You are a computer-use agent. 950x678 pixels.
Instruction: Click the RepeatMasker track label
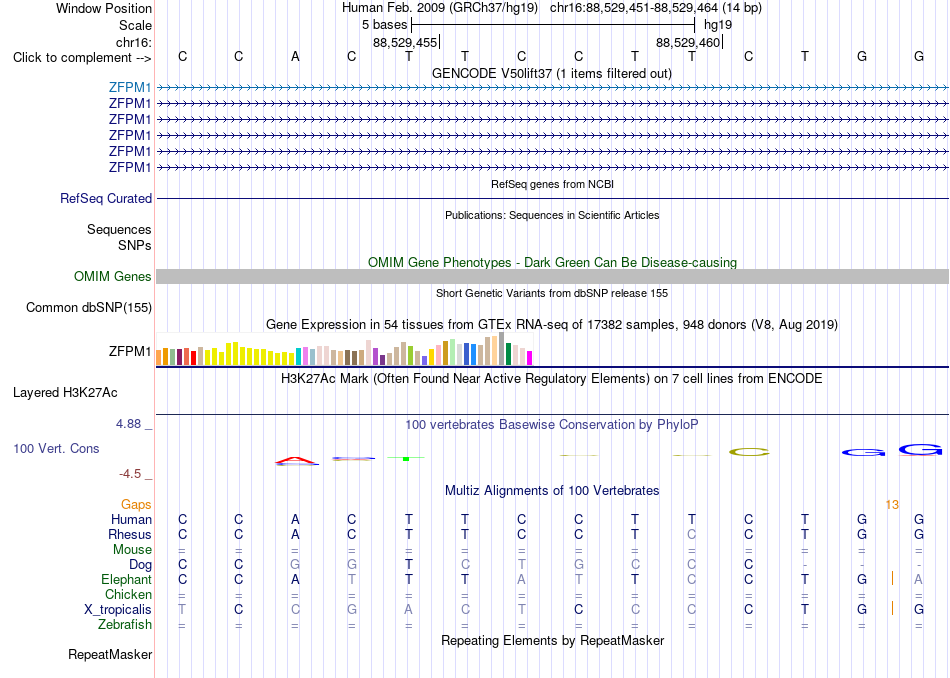coord(110,654)
